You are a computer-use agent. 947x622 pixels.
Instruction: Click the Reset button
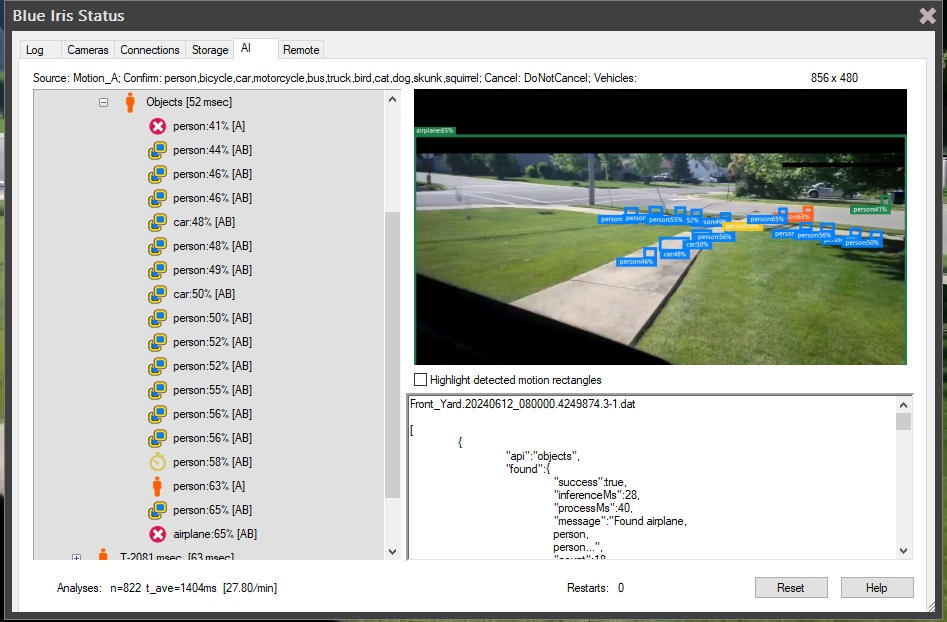click(x=791, y=588)
